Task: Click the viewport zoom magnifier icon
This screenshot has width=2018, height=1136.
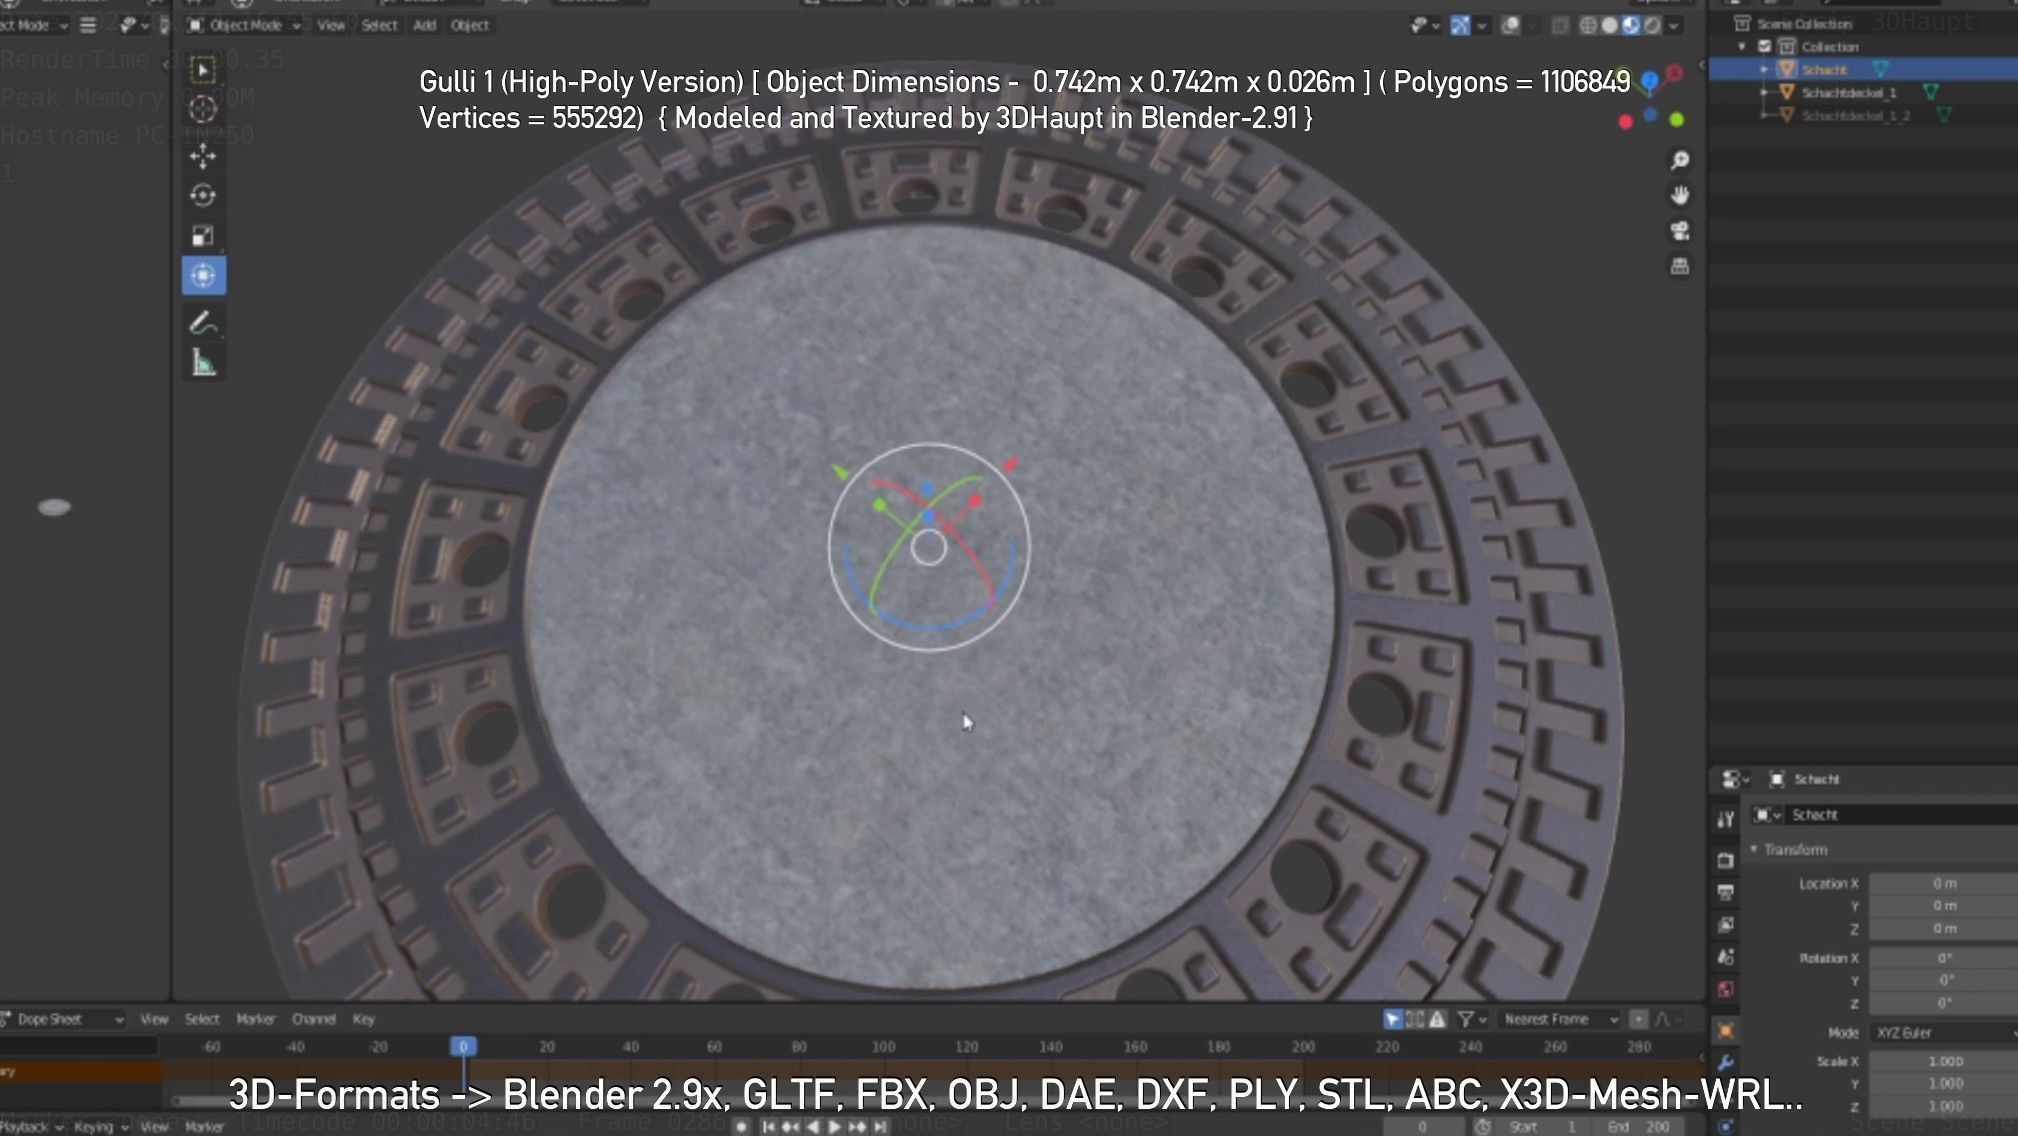Action: [1680, 160]
